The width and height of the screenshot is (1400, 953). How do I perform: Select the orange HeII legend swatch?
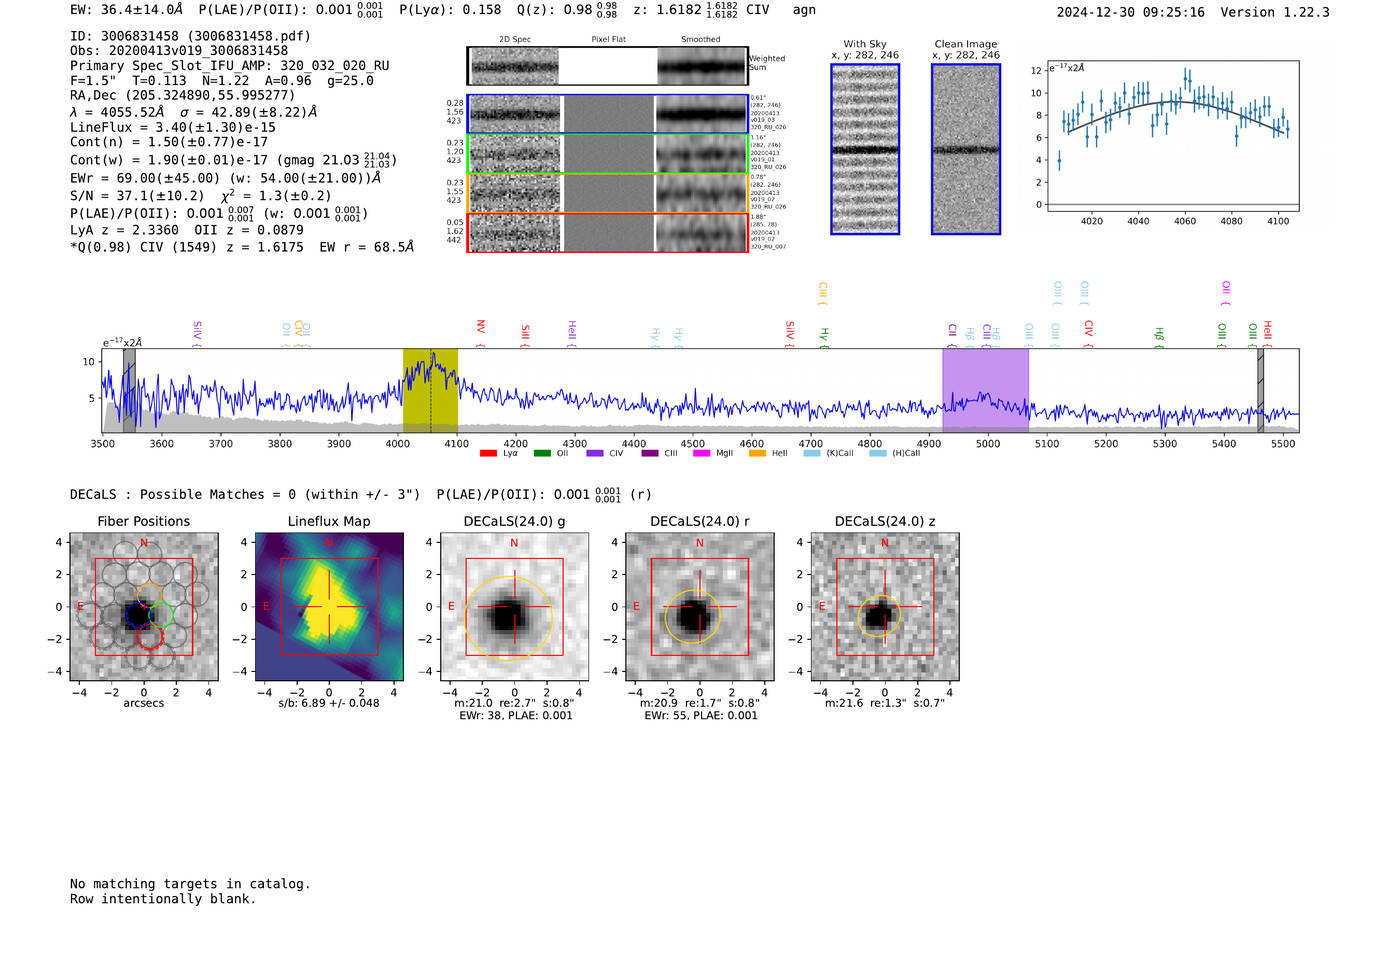(757, 453)
